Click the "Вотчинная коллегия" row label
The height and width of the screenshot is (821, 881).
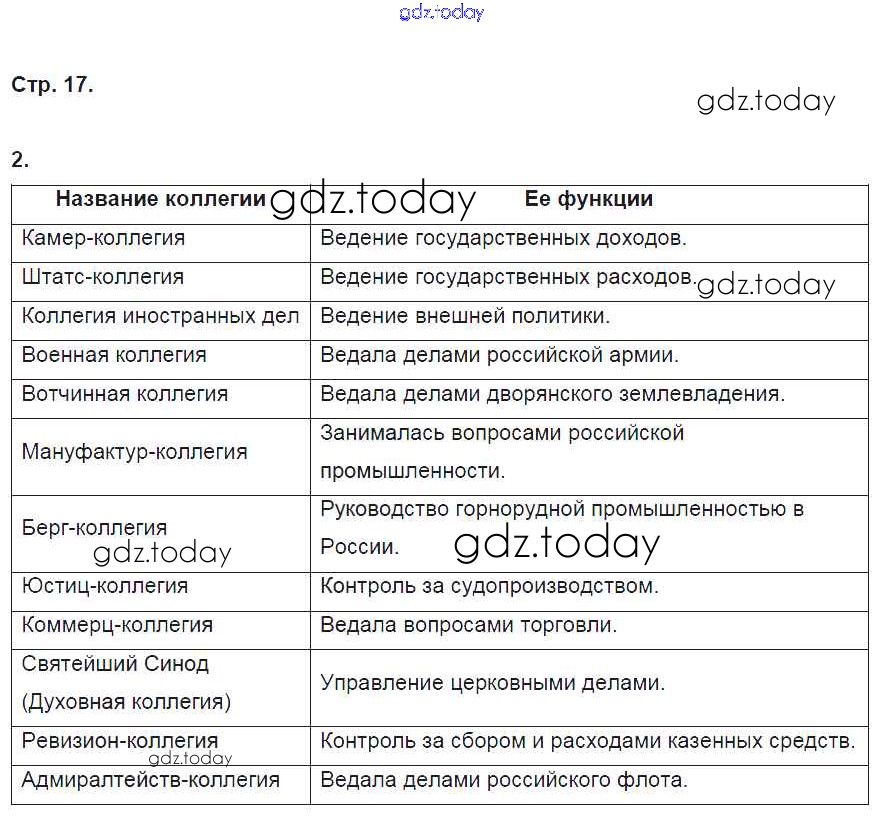[x=125, y=394]
